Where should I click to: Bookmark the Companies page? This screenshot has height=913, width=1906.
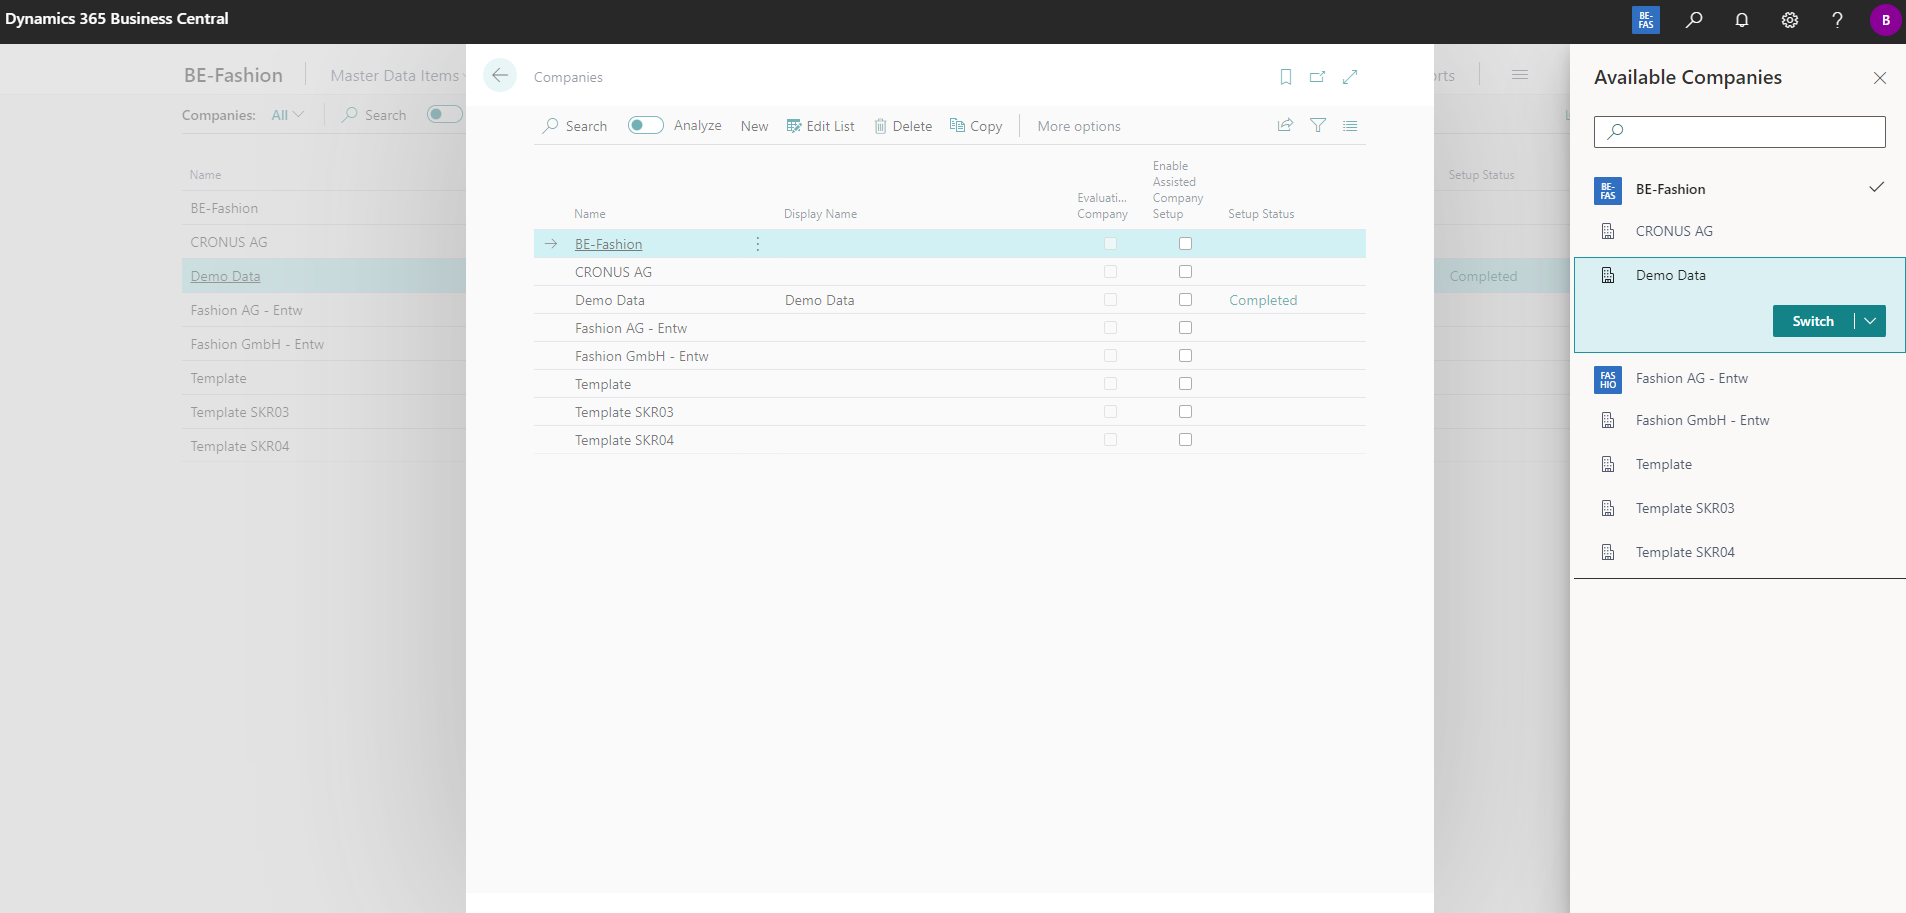tap(1285, 76)
